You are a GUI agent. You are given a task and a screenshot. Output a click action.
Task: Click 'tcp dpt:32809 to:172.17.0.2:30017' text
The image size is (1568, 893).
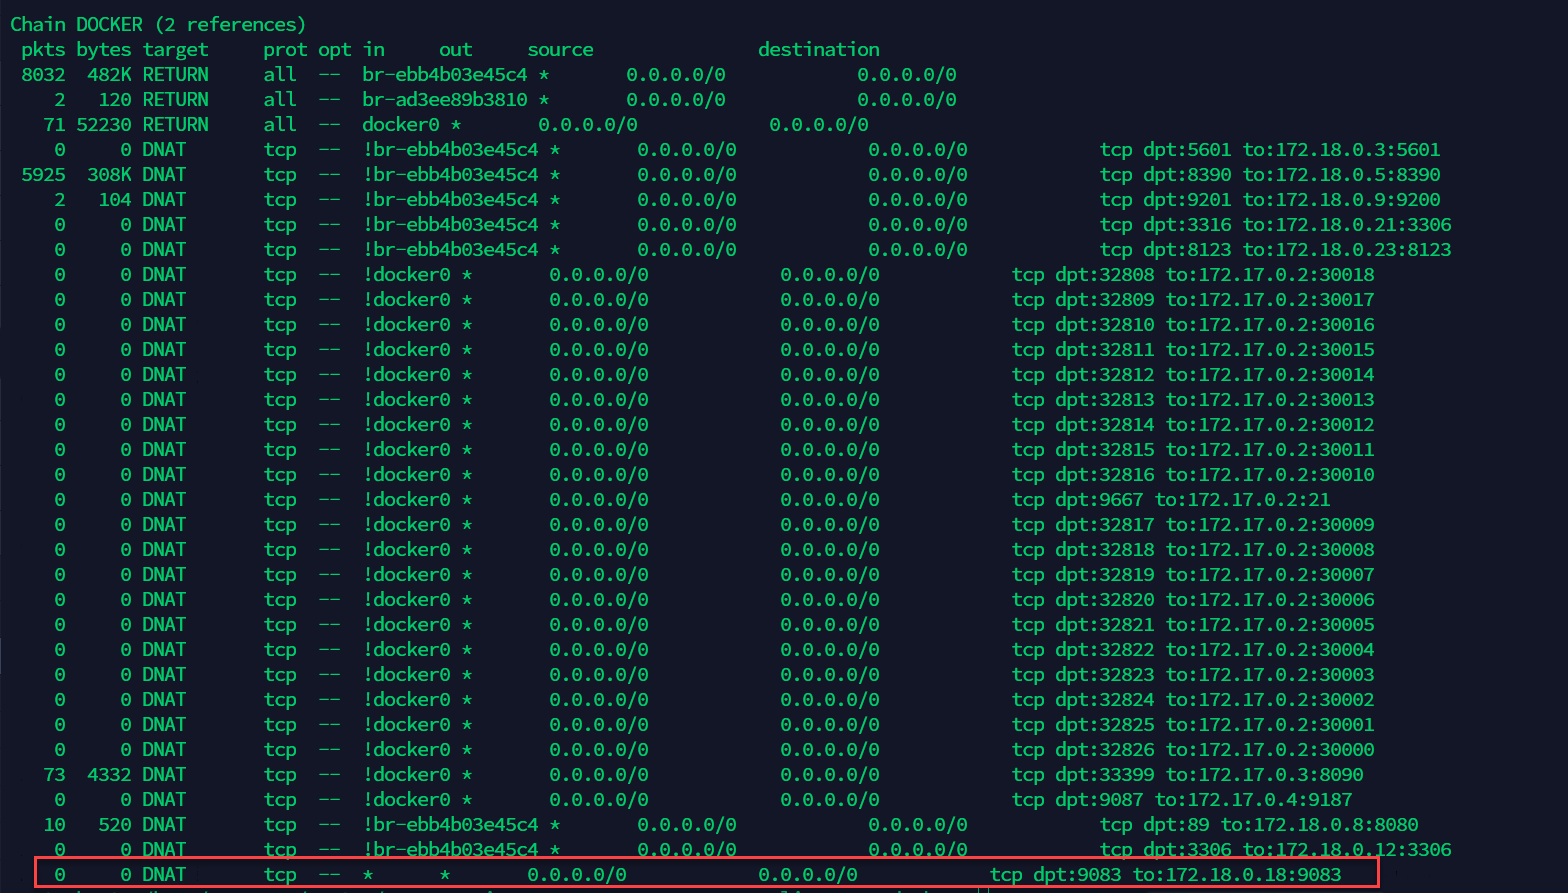coord(1193,299)
